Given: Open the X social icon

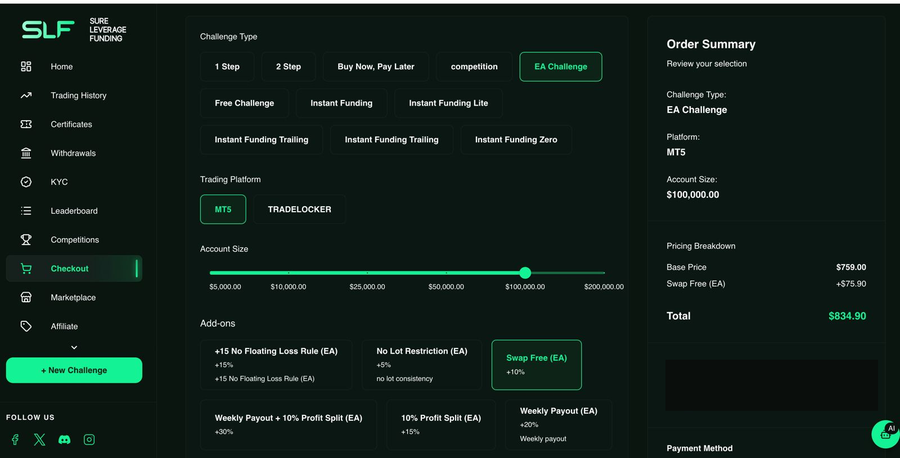Looking at the screenshot, I should click(39, 440).
